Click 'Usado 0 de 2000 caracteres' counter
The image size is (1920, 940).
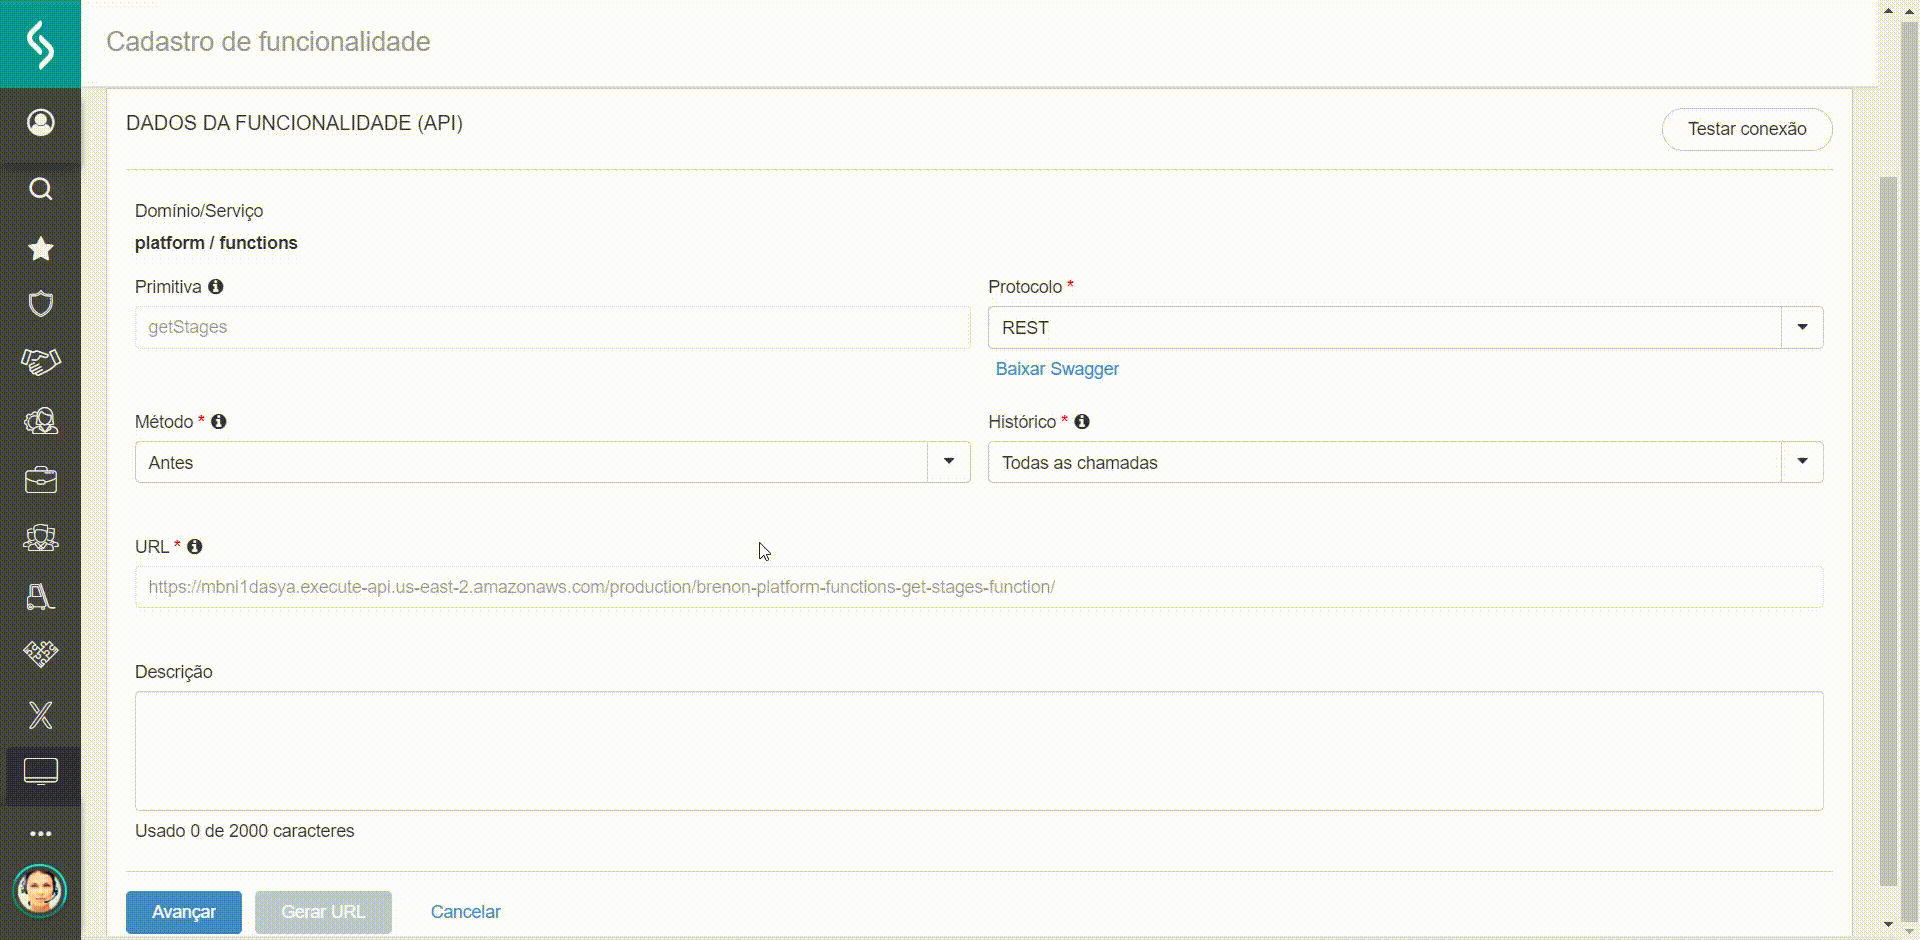(245, 831)
